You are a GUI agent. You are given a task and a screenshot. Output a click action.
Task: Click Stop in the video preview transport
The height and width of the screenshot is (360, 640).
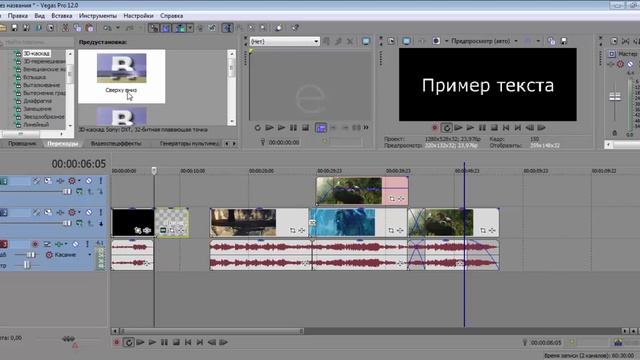pos(494,128)
